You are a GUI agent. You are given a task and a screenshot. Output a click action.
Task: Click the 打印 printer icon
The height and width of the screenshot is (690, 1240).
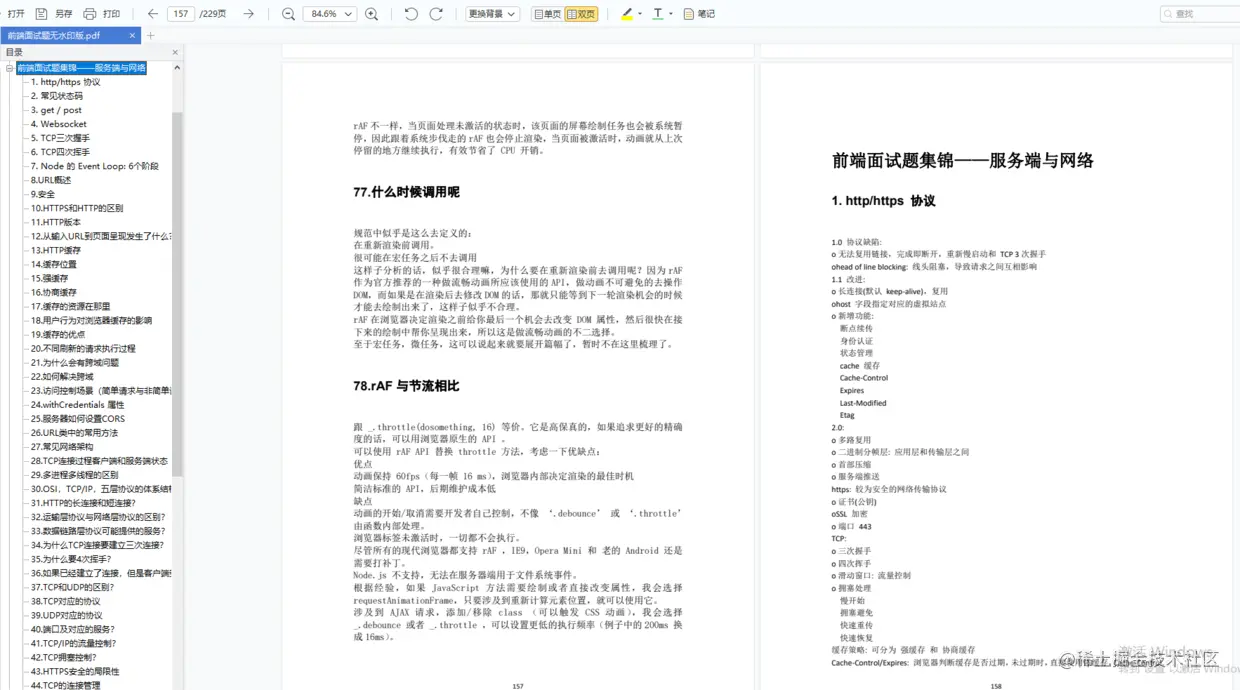coord(90,14)
